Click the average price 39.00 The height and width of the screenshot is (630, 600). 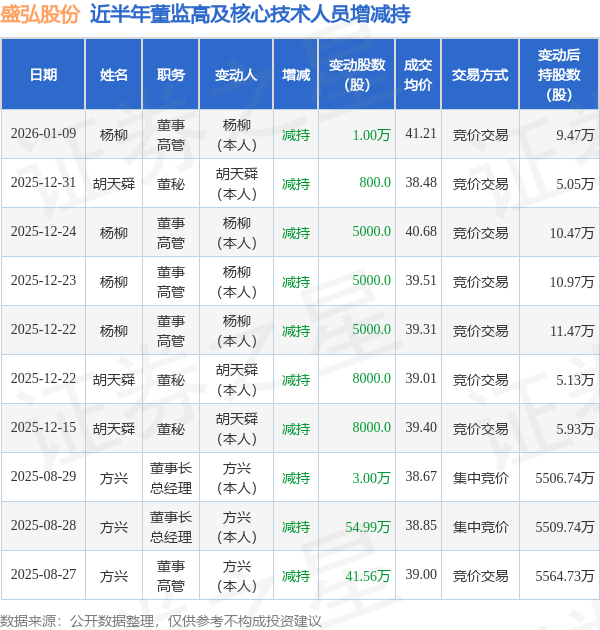pyautogui.click(x=421, y=574)
